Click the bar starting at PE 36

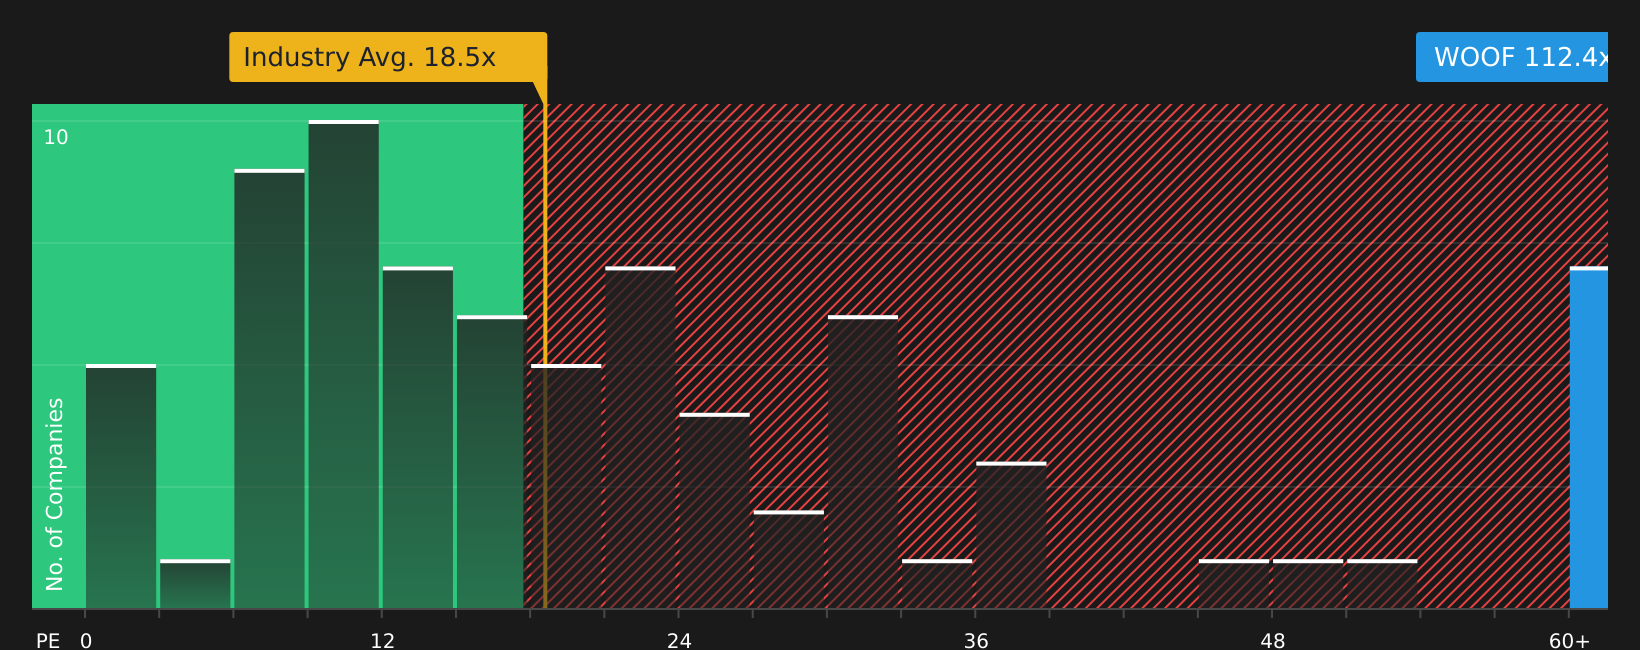pyautogui.click(x=1011, y=535)
